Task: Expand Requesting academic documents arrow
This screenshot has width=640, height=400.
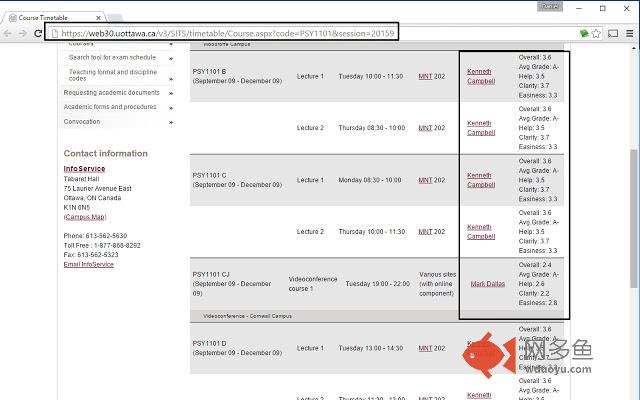Action: pyautogui.click(x=171, y=93)
